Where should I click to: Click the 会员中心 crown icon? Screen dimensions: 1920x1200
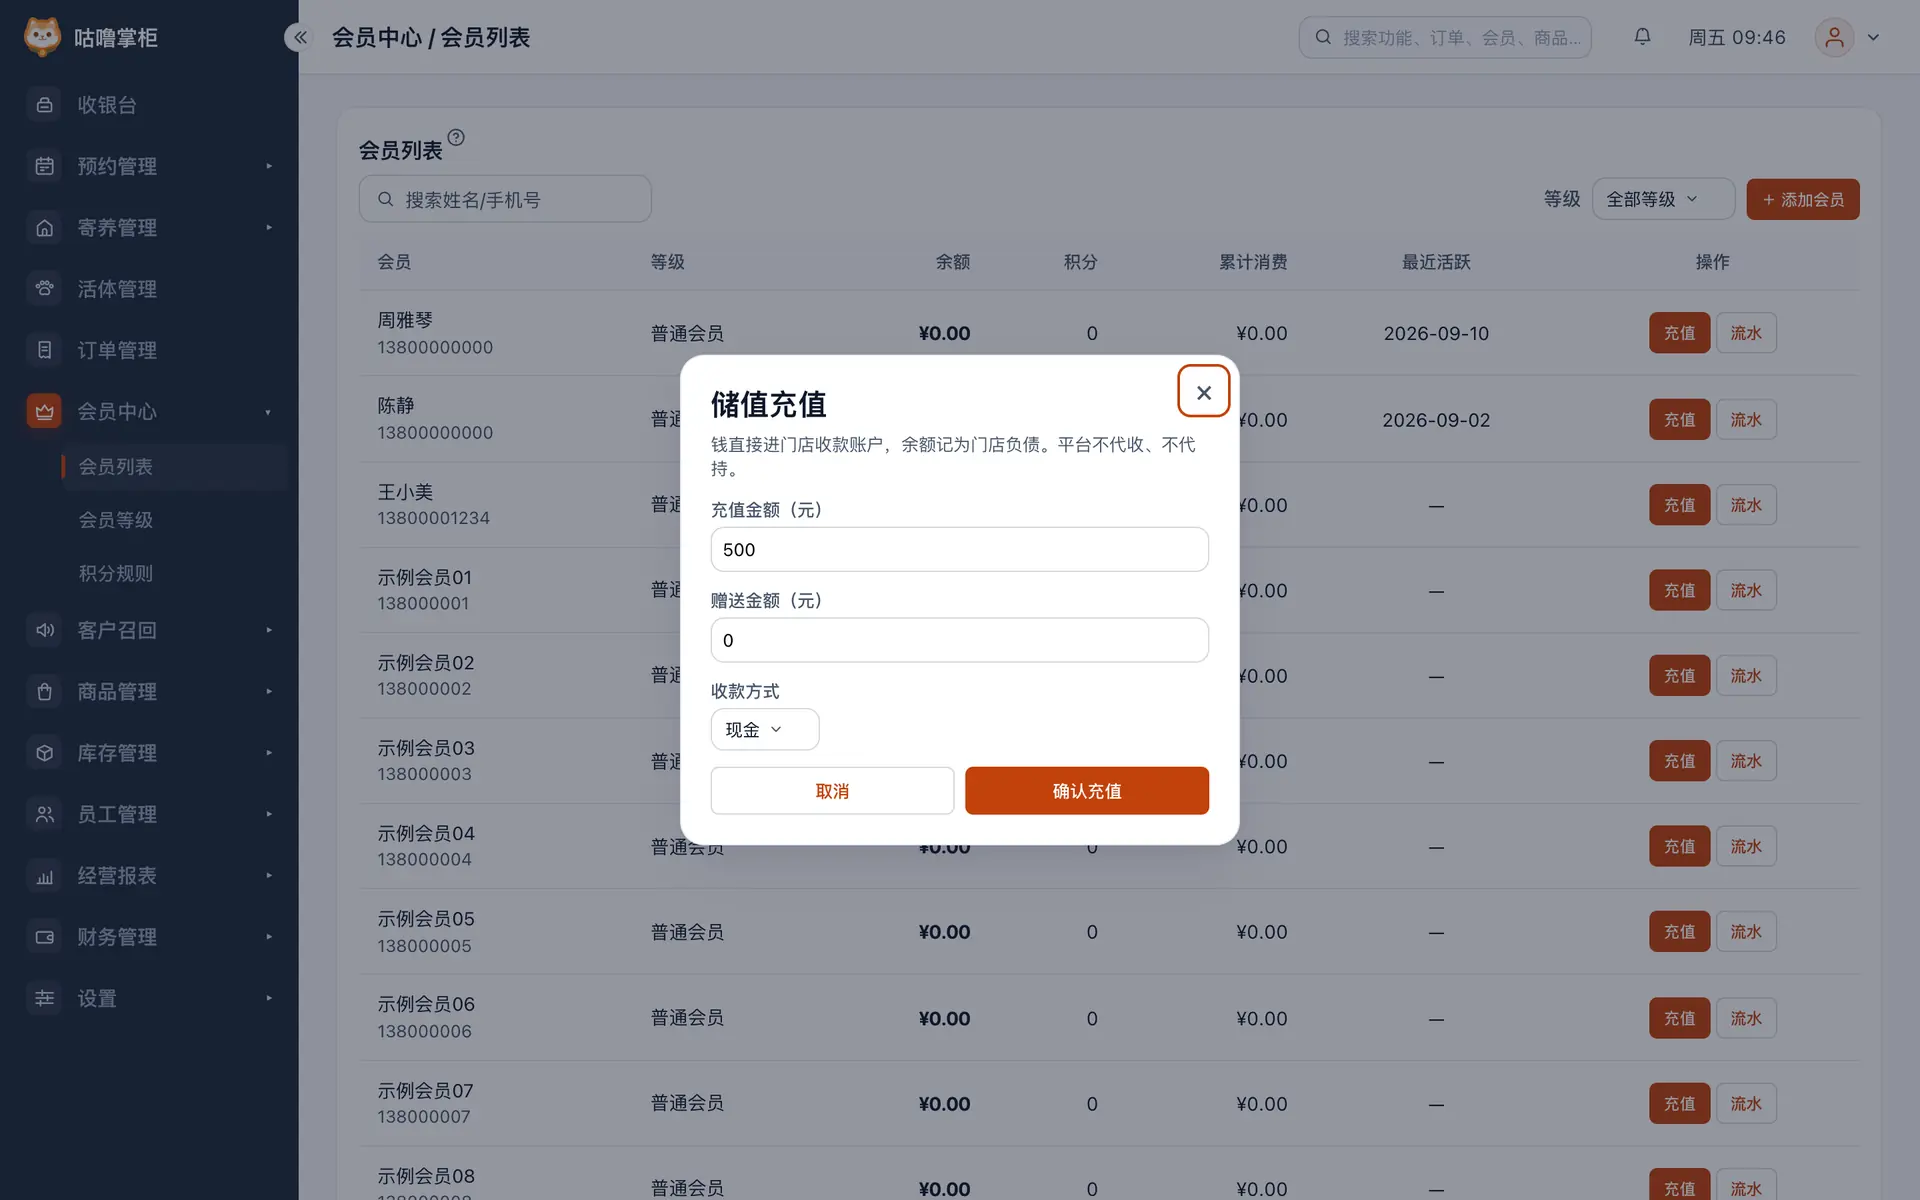click(44, 411)
